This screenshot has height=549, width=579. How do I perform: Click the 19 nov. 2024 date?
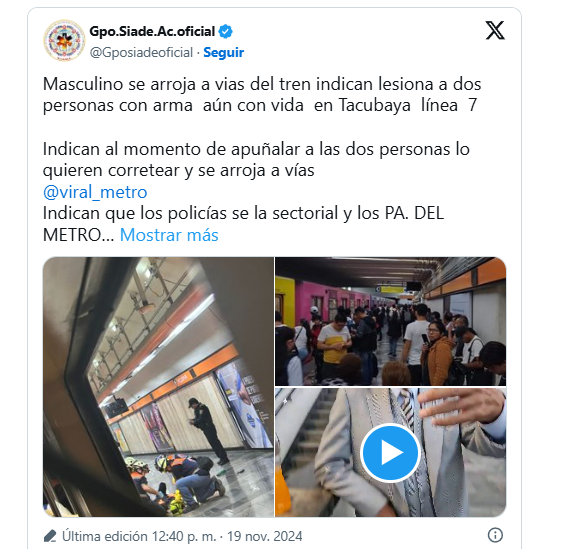264,536
